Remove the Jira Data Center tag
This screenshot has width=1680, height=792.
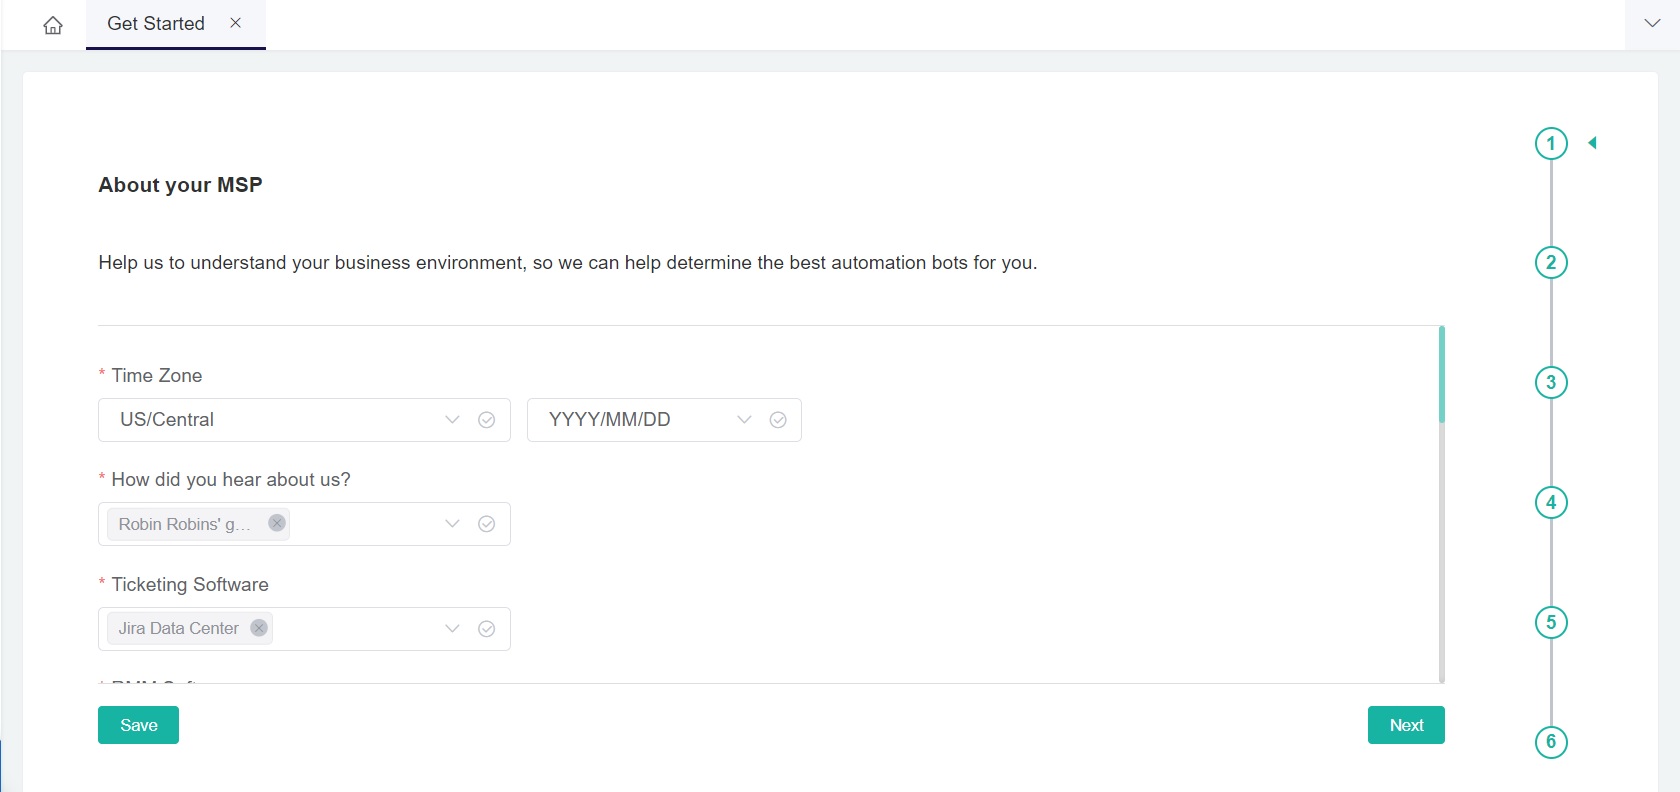pyautogui.click(x=259, y=628)
